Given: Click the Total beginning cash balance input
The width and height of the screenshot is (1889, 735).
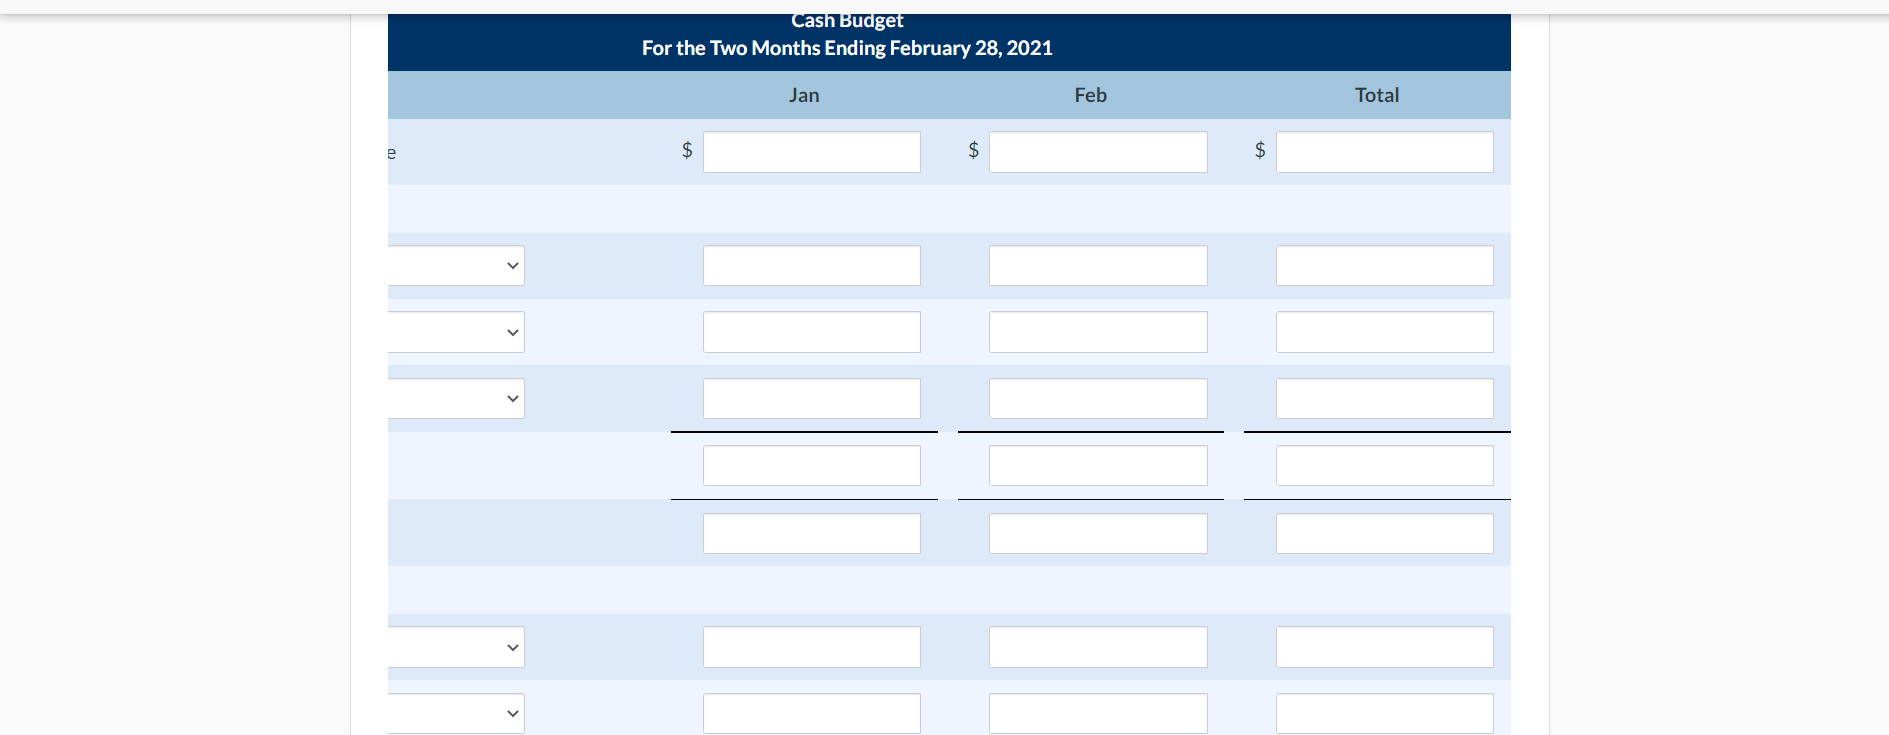Looking at the screenshot, I should tap(1384, 152).
